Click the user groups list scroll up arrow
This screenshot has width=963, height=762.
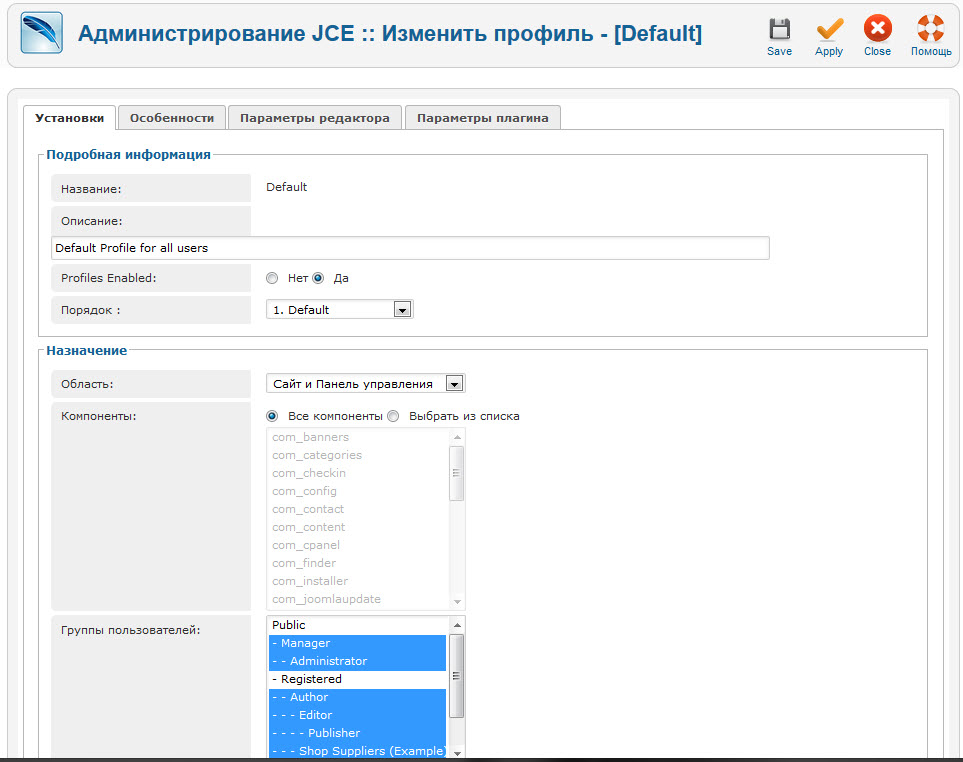pyautogui.click(x=457, y=625)
